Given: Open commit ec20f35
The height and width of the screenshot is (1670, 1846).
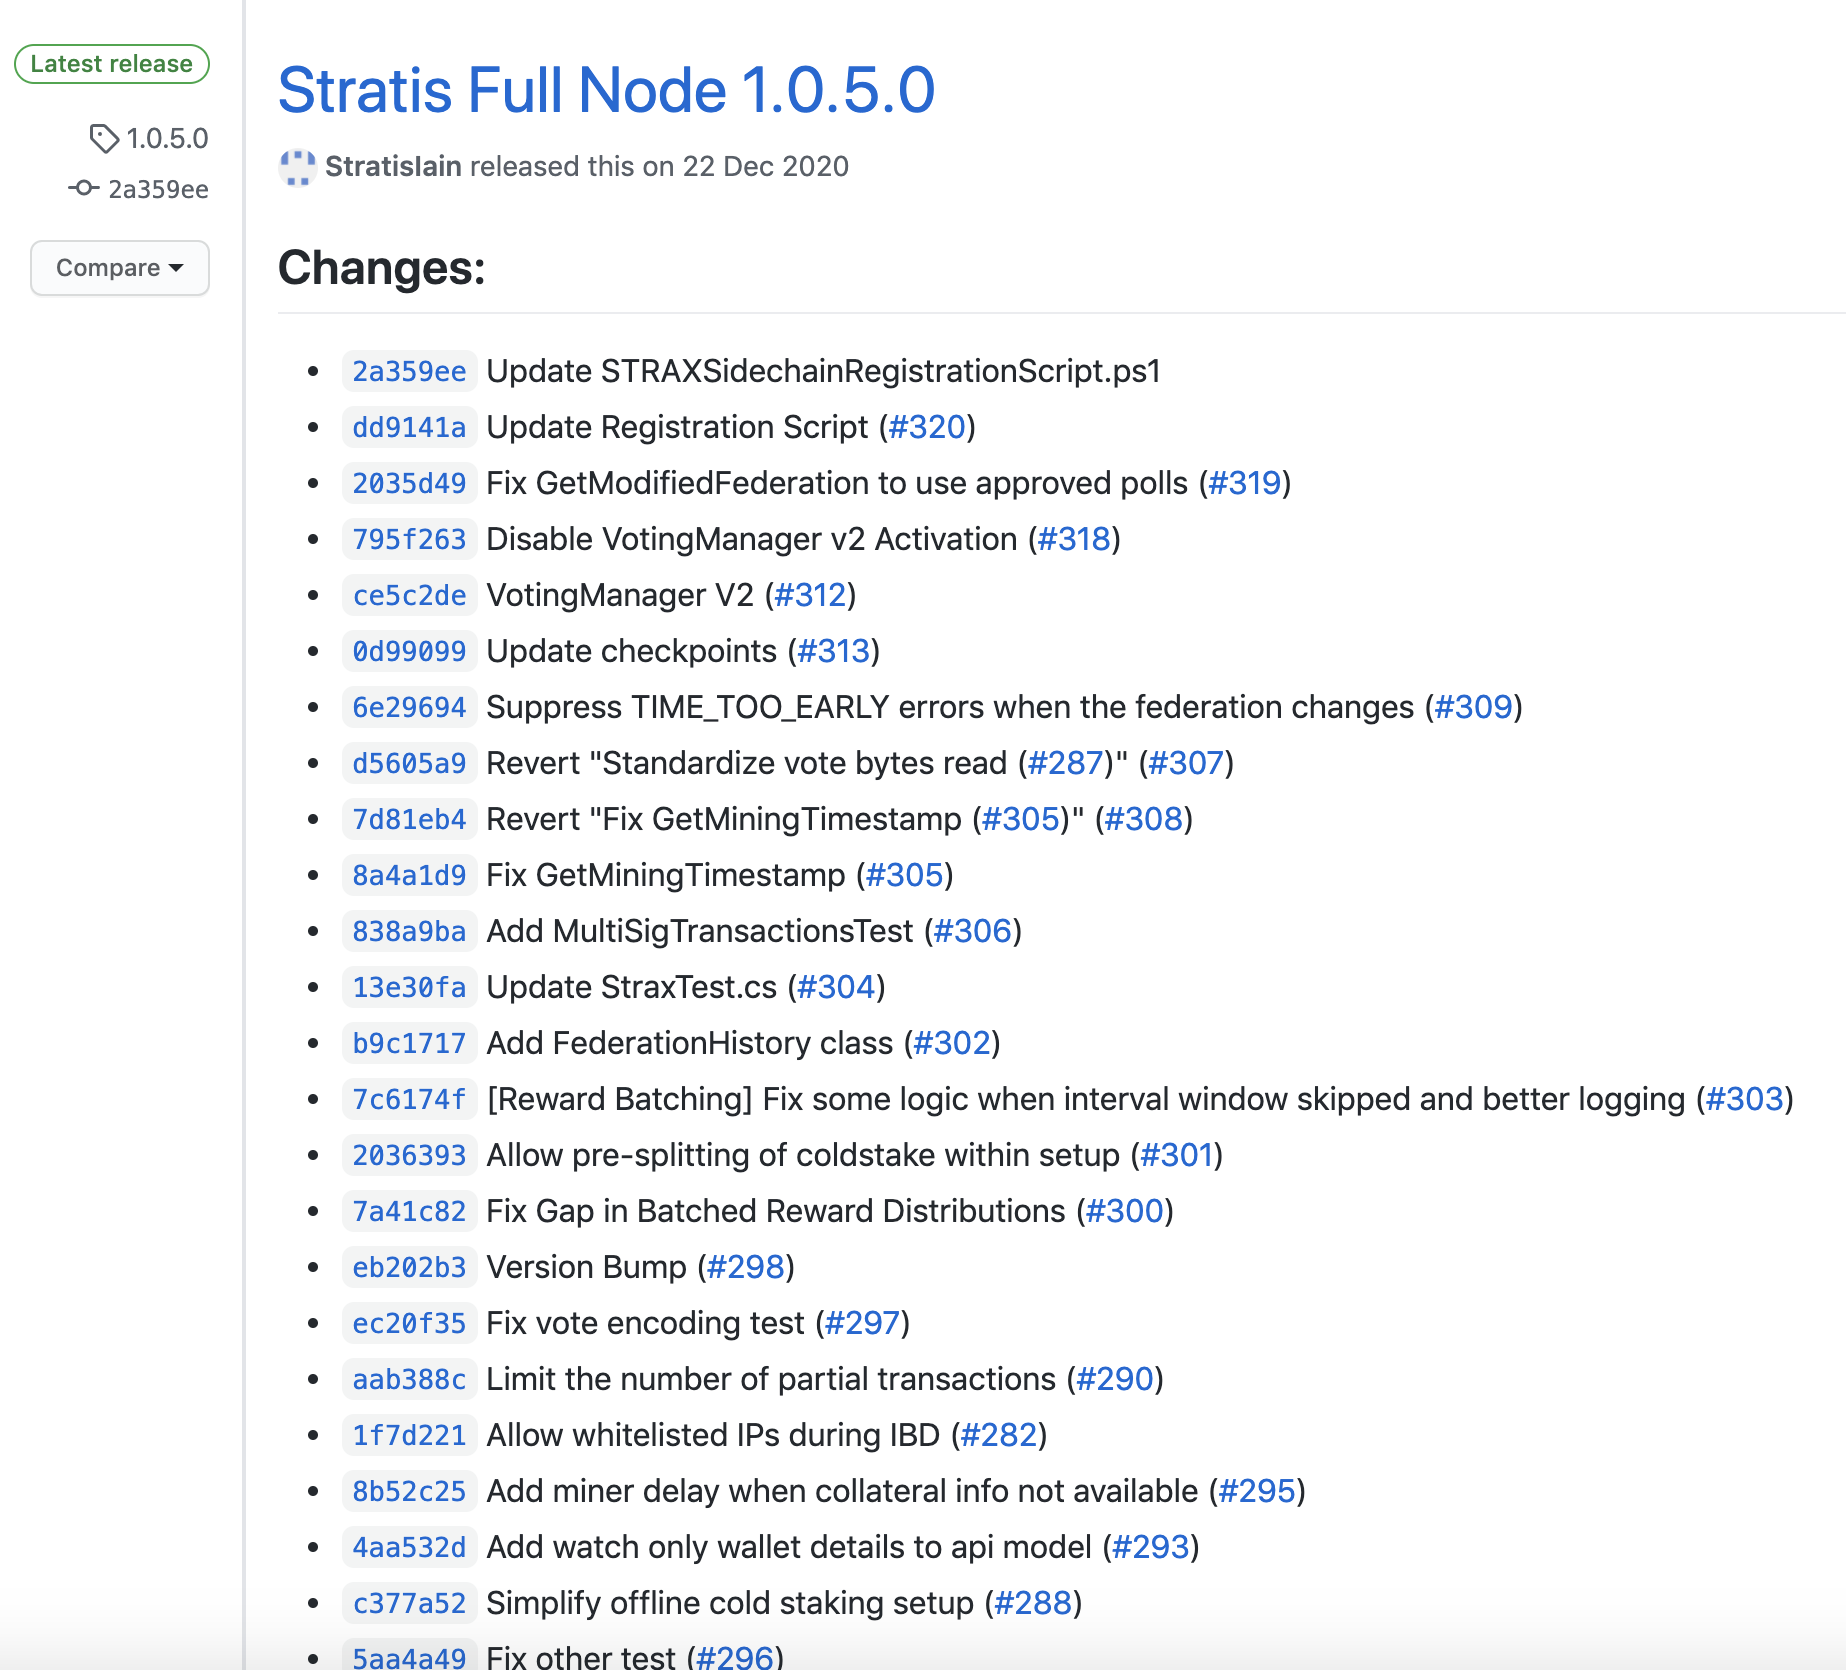Looking at the screenshot, I should [409, 1323].
